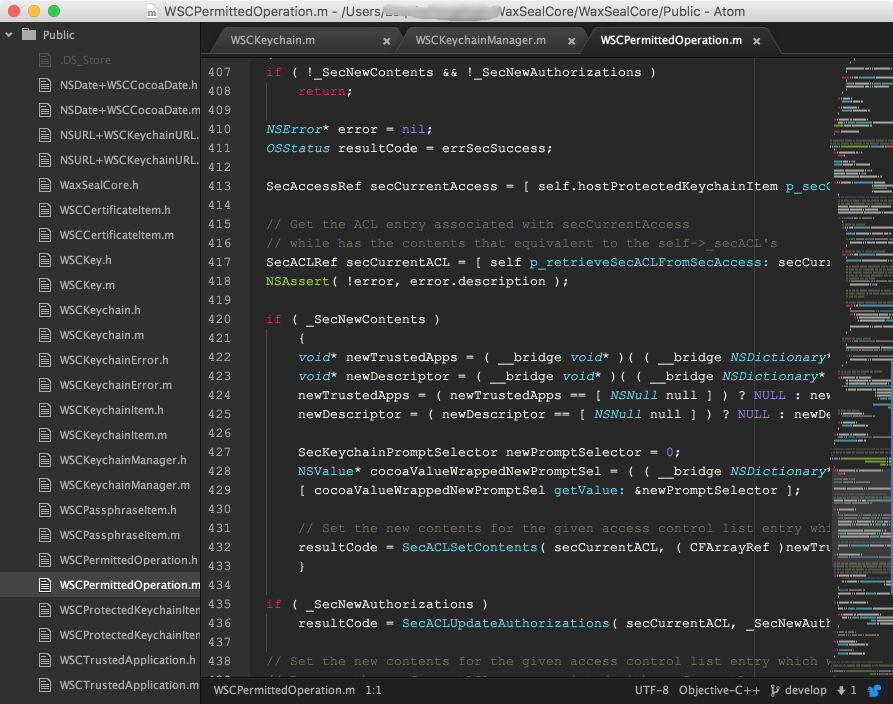Close the WSCPermittedOperation.m tab

click(757, 41)
